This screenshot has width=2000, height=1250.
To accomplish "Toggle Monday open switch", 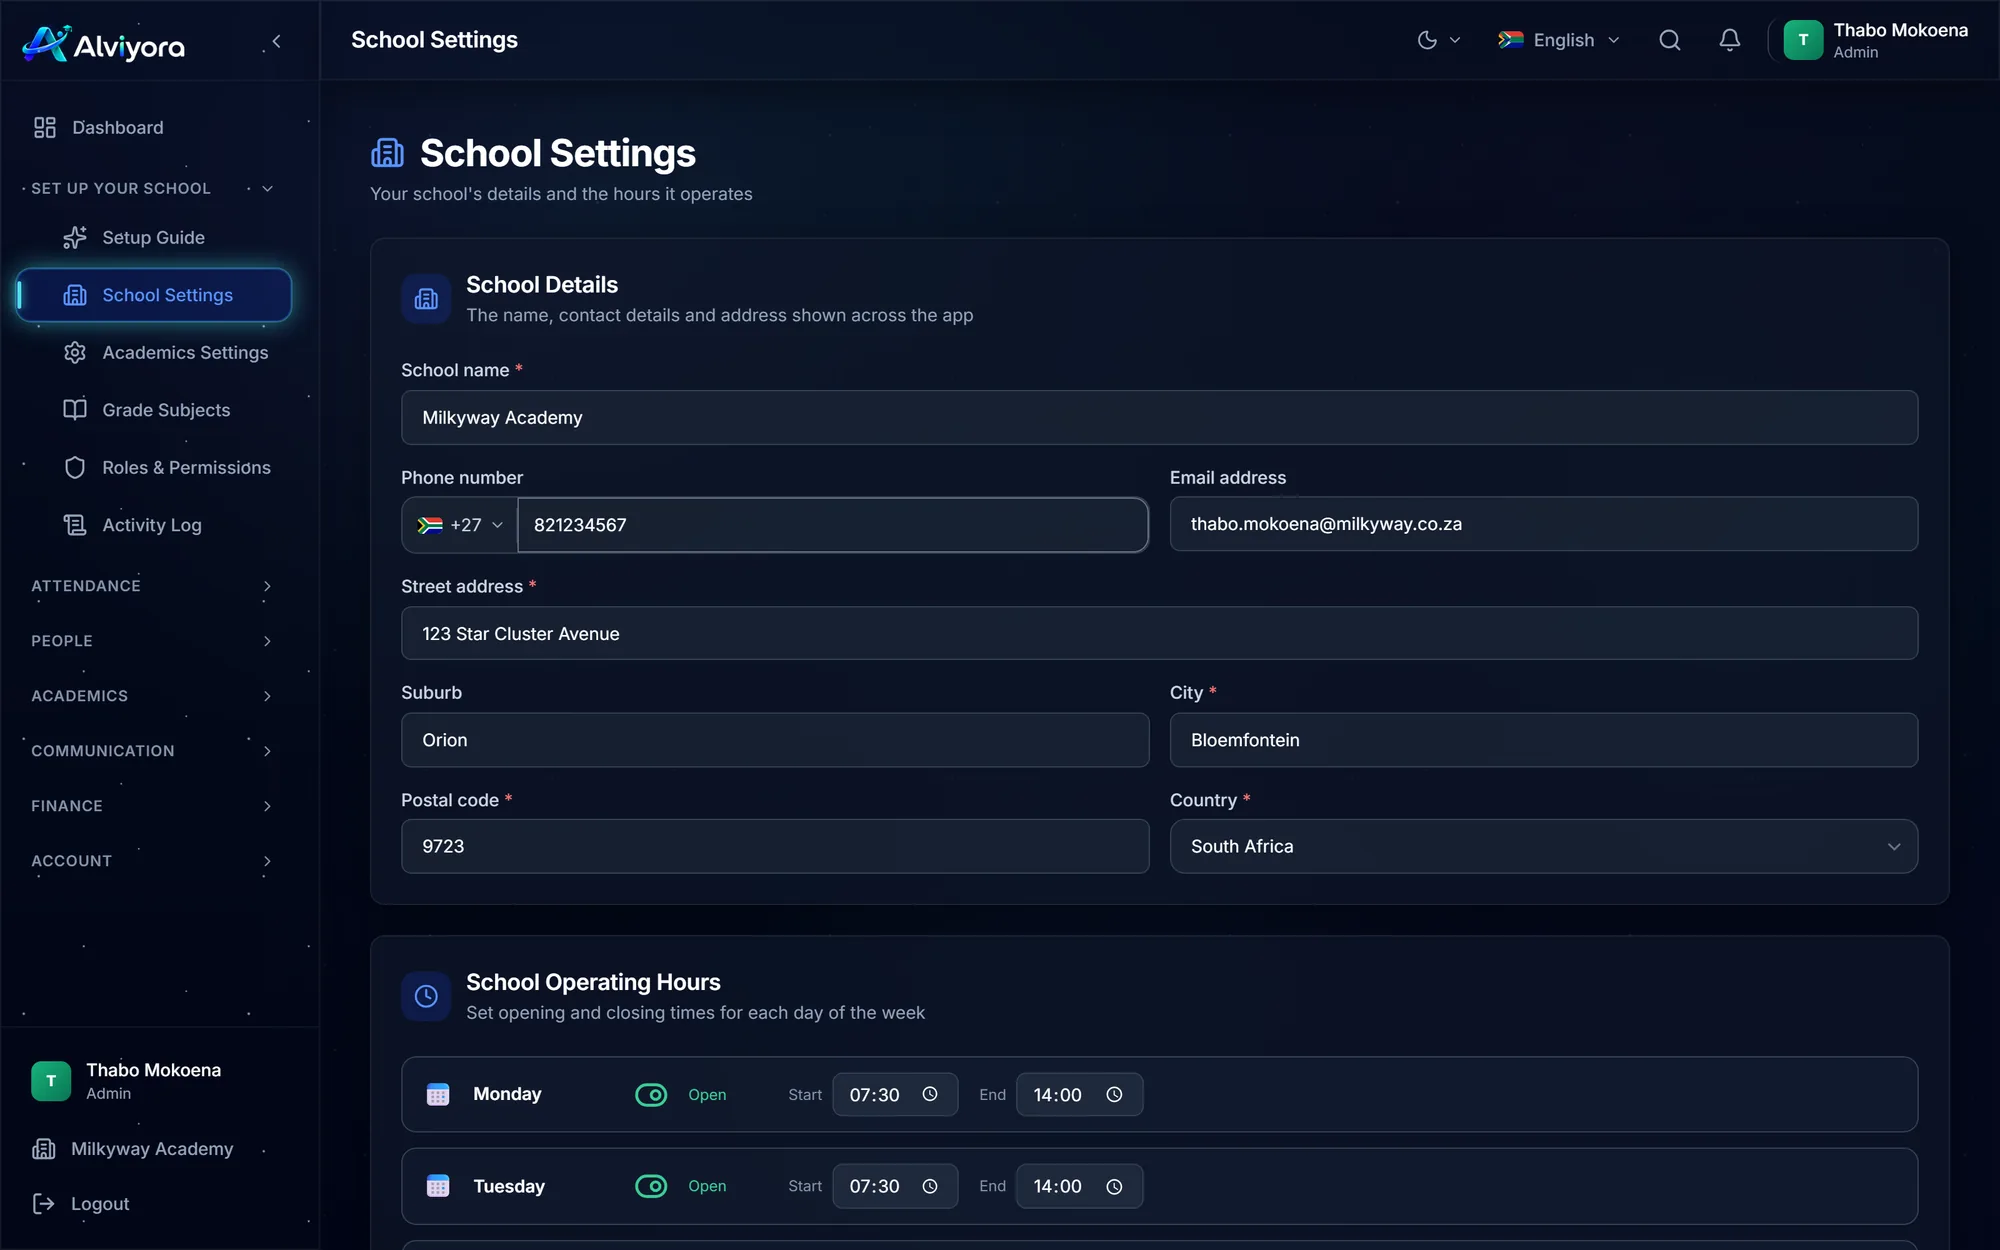I will [x=651, y=1095].
